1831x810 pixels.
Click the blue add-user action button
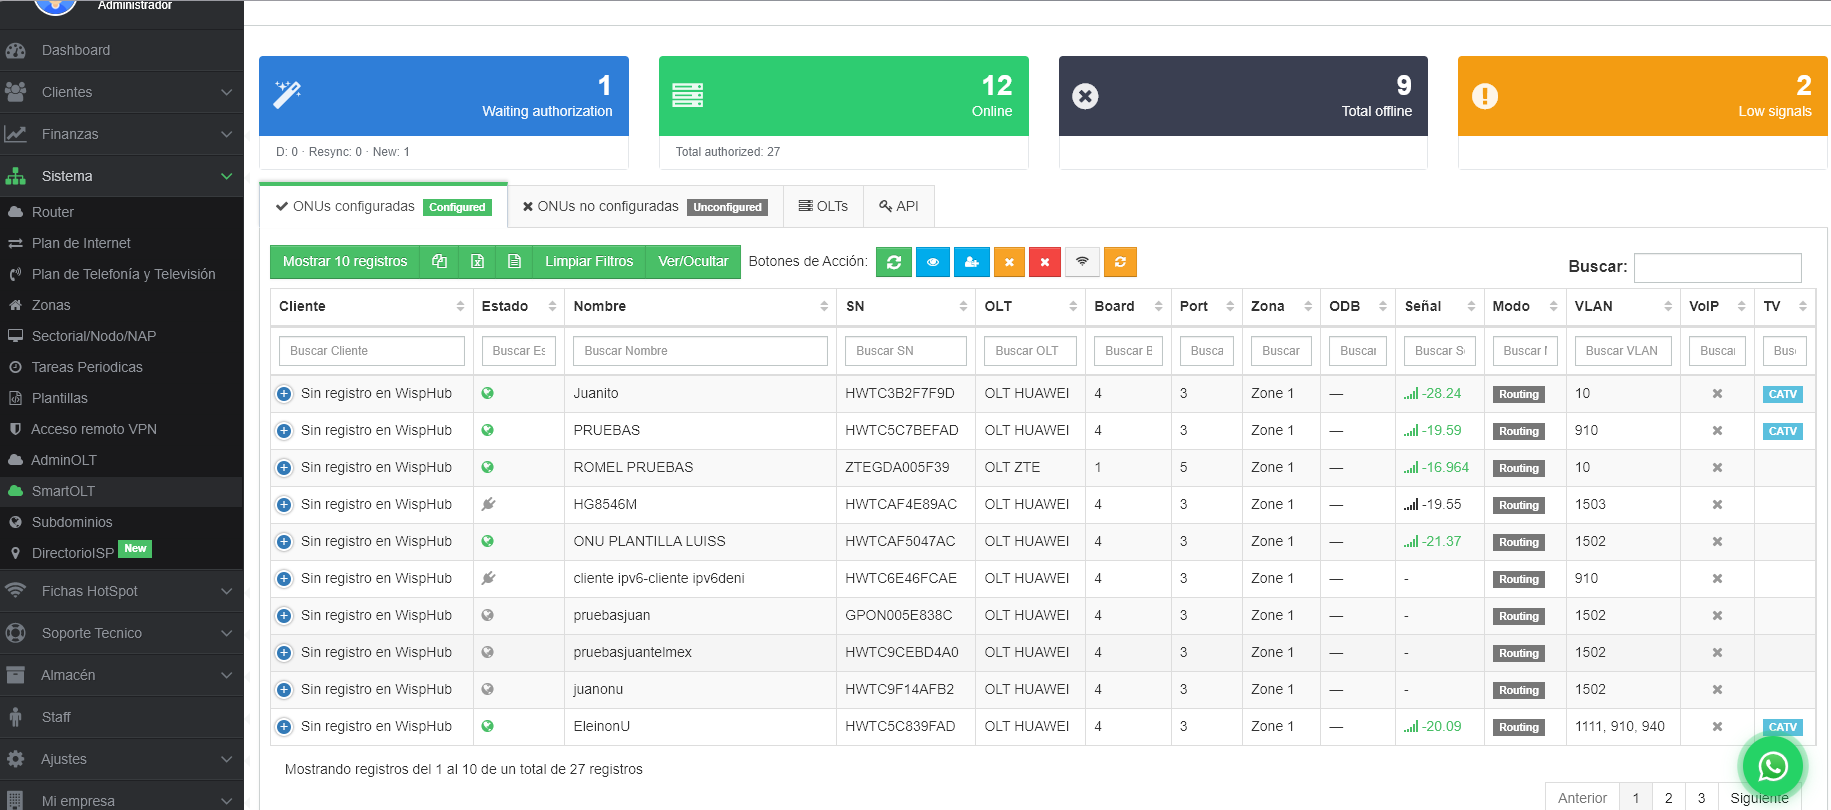[x=971, y=262]
